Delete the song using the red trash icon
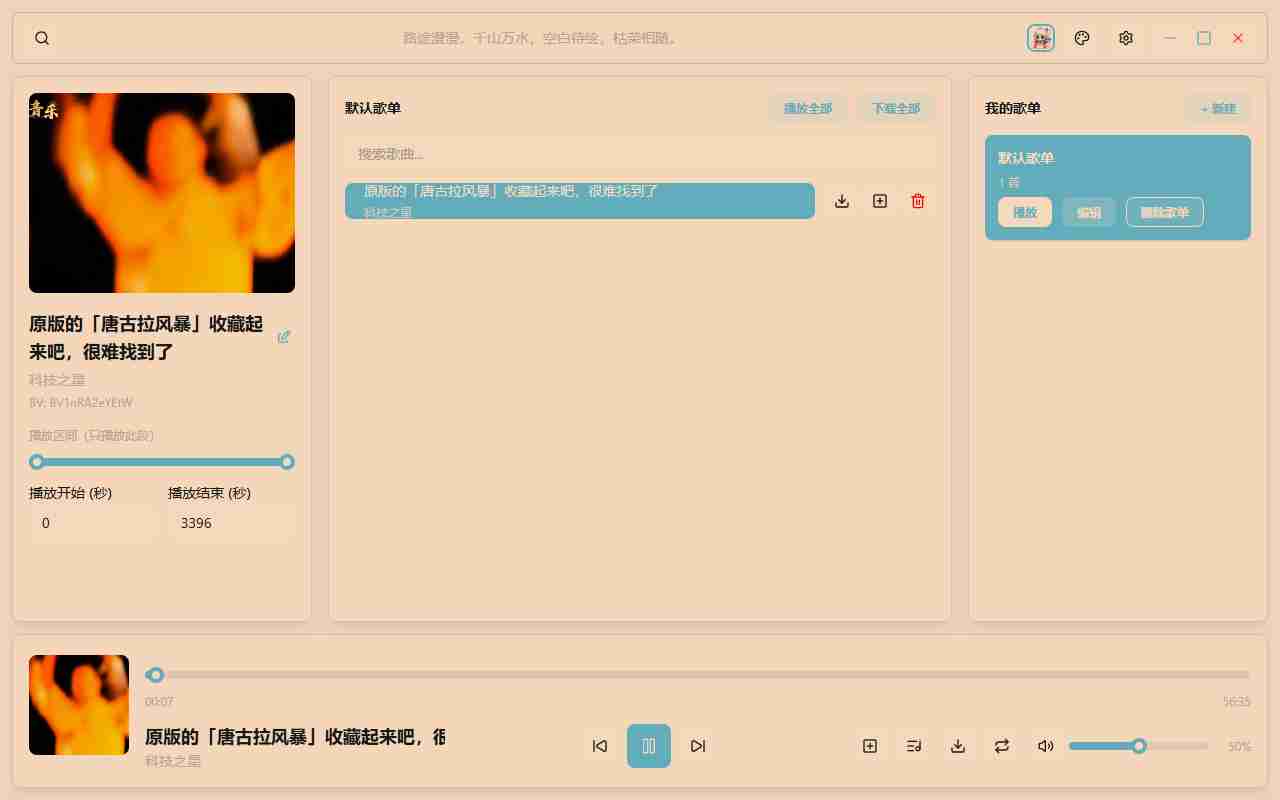 (918, 201)
